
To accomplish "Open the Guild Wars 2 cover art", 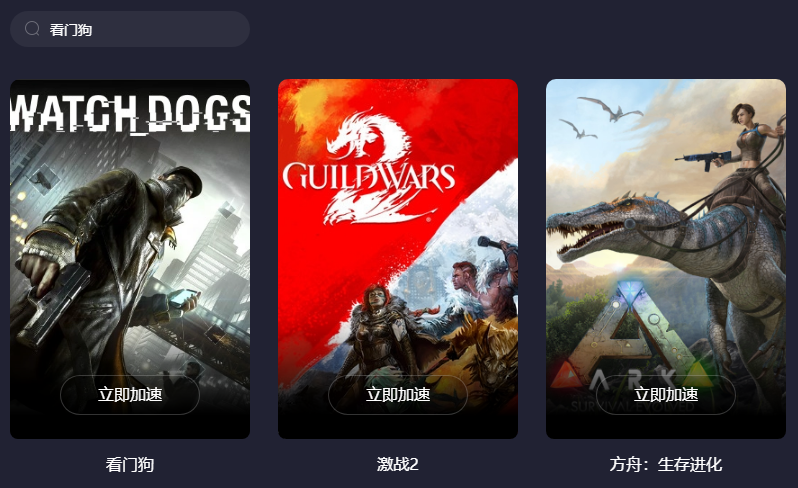I will point(398,259).
